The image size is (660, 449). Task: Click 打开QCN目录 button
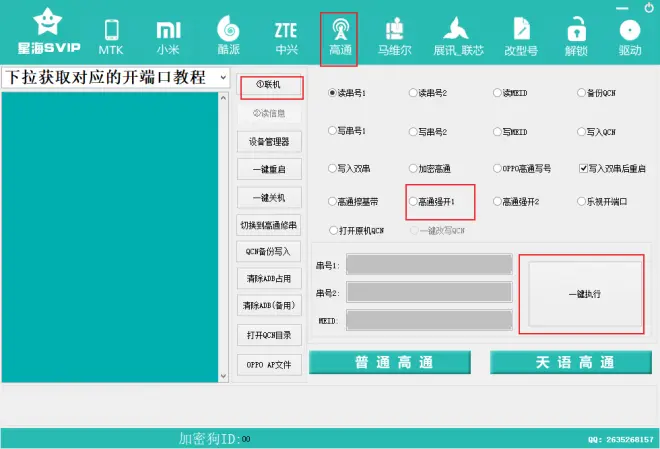[x=269, y=335]
